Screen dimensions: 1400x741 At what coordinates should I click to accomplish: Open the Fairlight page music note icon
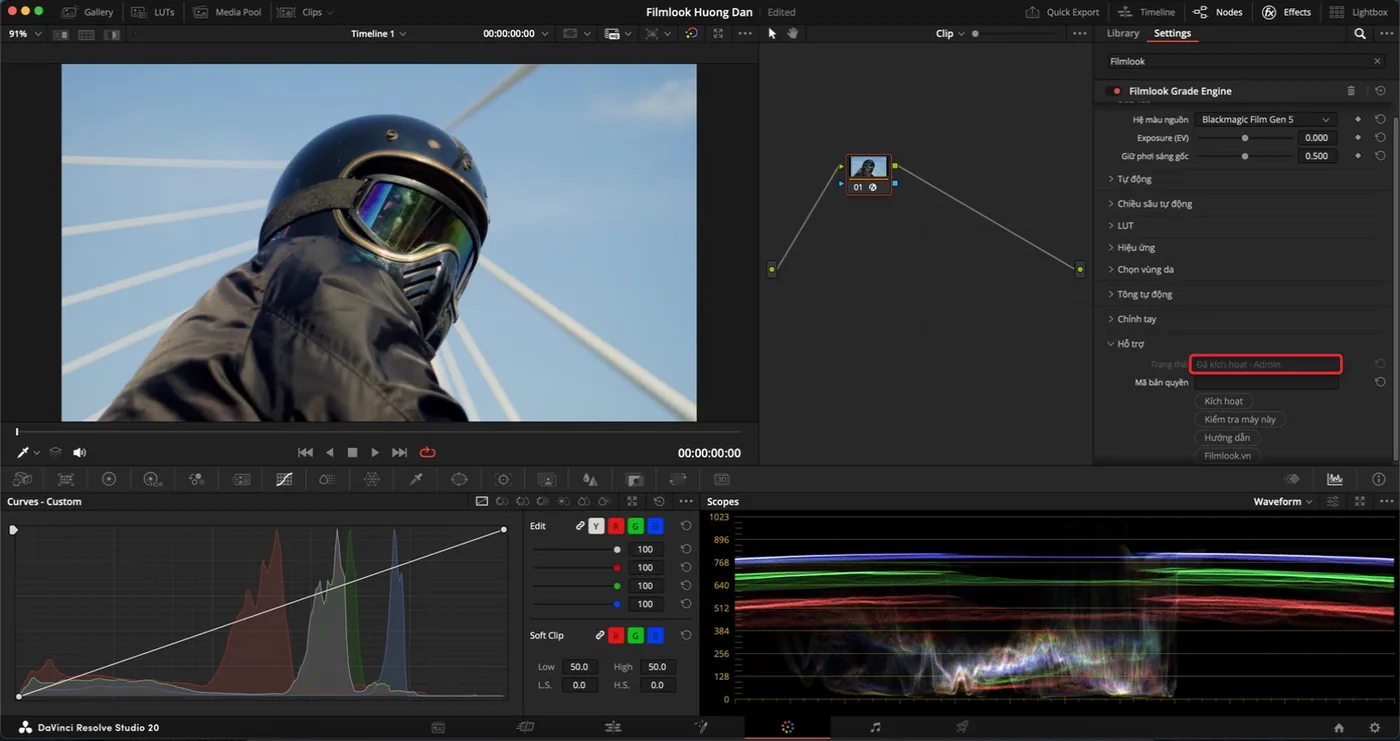tap(875, 727)
